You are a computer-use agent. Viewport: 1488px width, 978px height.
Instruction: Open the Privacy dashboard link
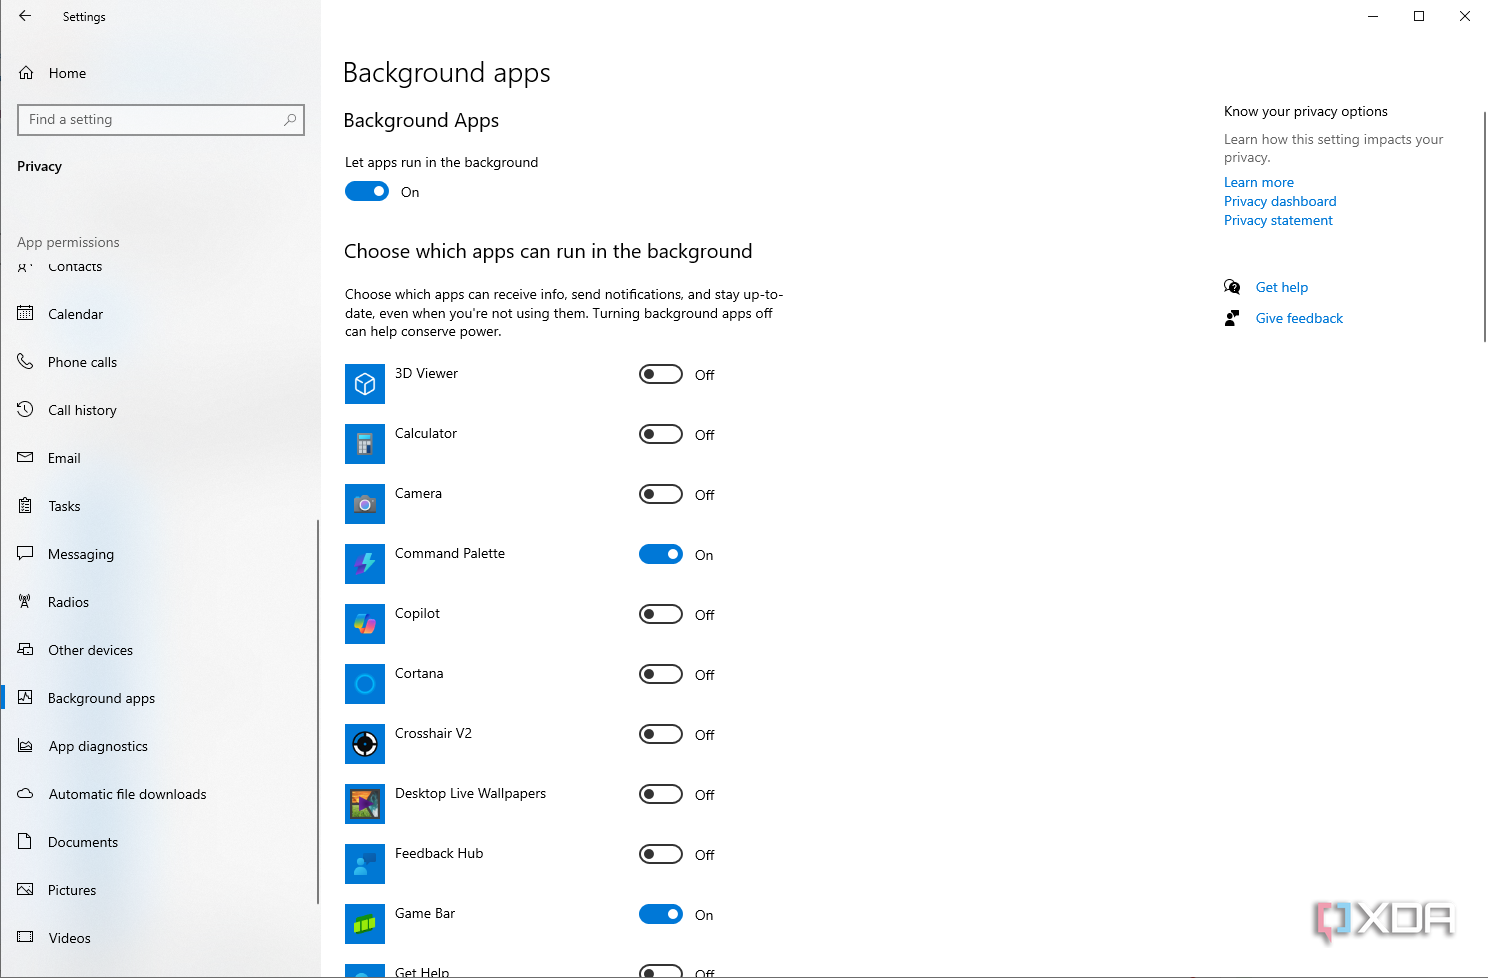coord(1280,201)
